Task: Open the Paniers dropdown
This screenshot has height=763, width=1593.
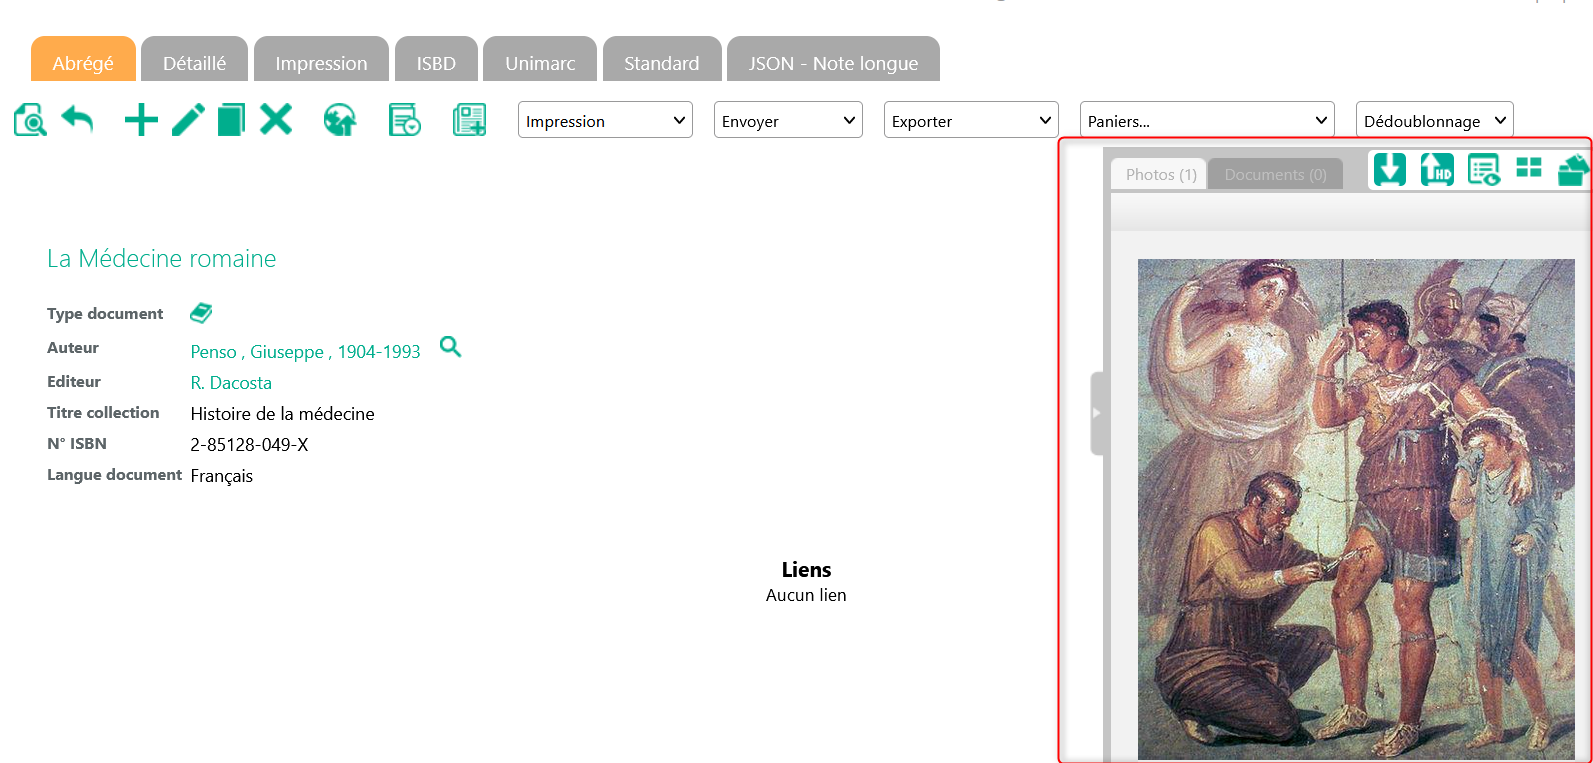Action: point(1207,120)
